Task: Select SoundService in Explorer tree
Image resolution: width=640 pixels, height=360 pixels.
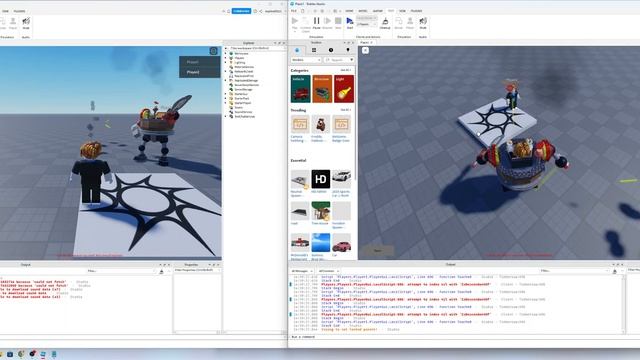Action: pos(243,112)
